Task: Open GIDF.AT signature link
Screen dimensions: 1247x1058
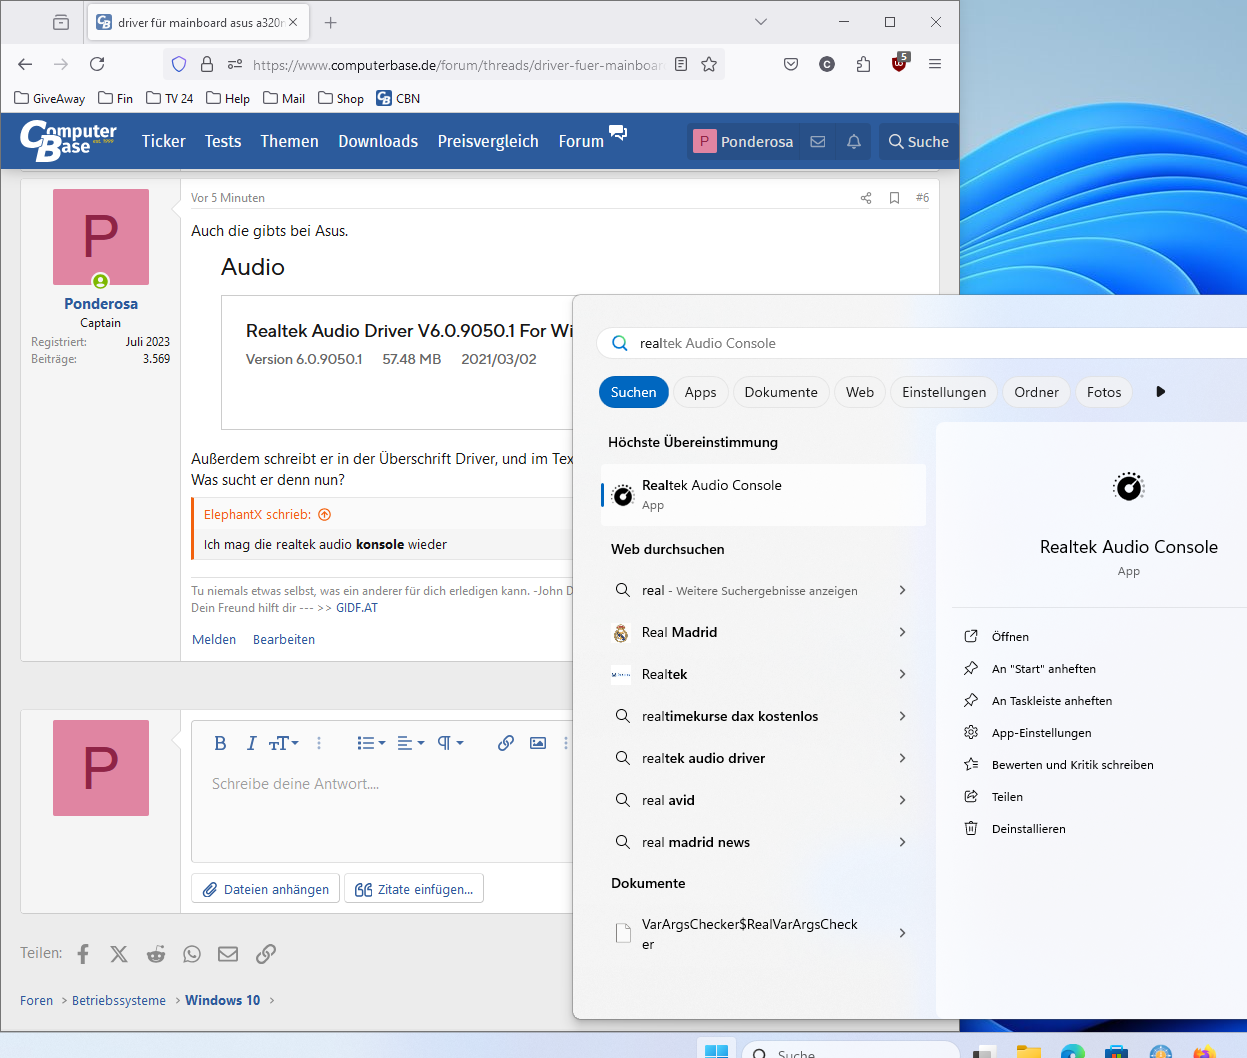Action: pyautogui.click(x=357, y=608)
